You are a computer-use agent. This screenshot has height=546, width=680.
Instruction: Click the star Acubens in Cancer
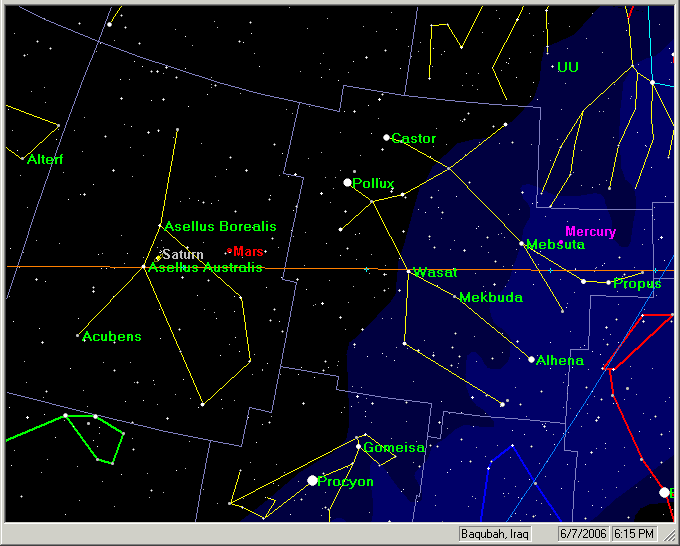click(x=78, y=335)
